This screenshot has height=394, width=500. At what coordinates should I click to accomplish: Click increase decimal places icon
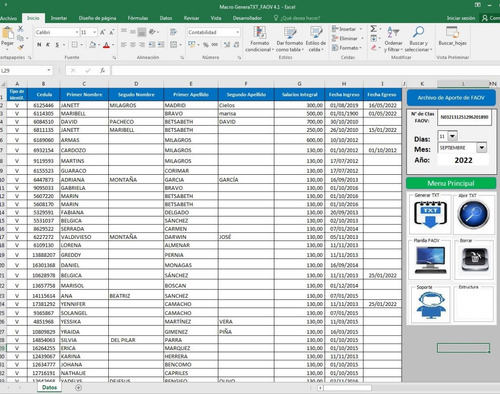click(227, 45)
